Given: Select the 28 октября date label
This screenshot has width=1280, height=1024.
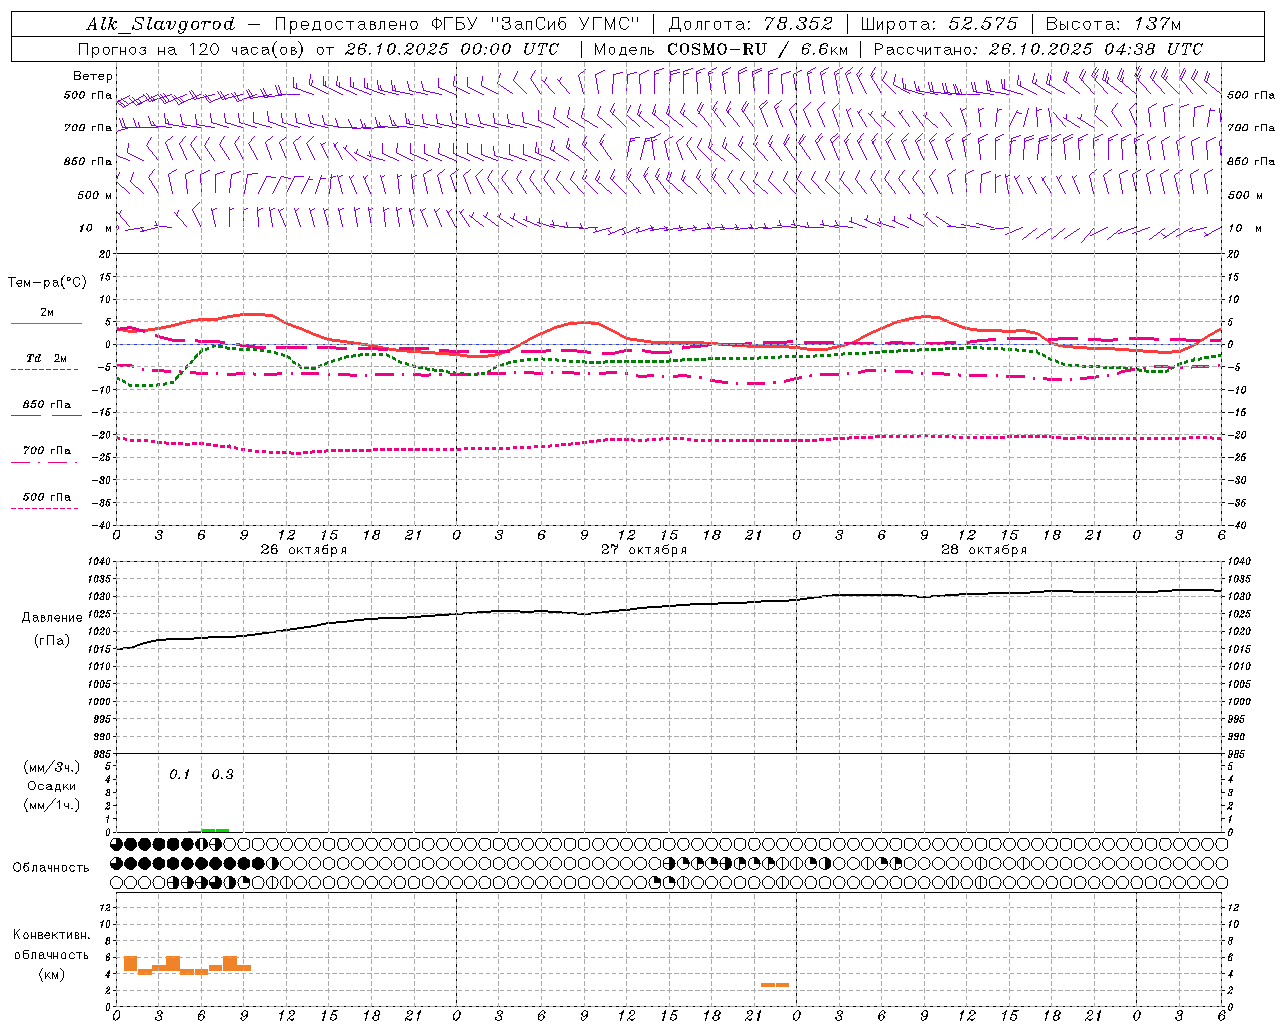Looking at the screenshot, I should 983,549.
